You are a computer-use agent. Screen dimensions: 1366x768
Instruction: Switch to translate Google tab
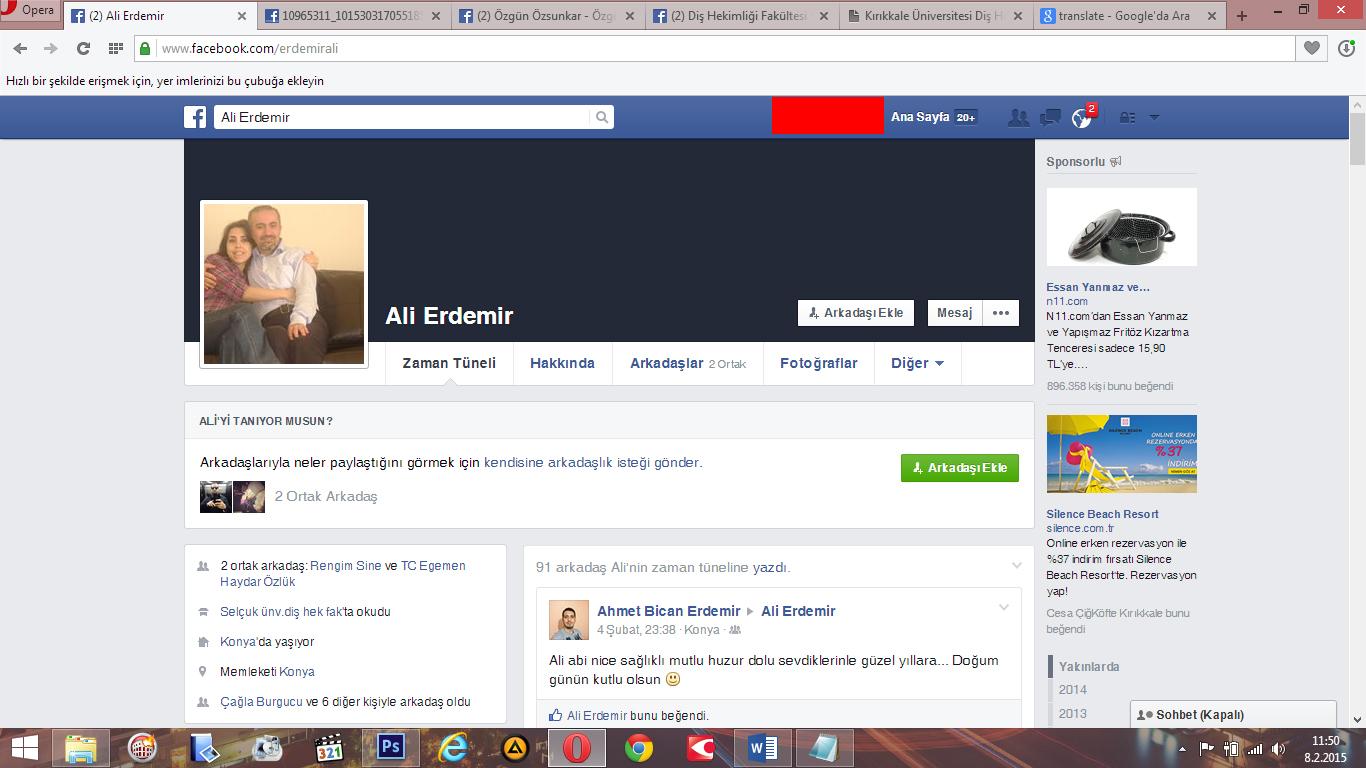click(1129, 16)
